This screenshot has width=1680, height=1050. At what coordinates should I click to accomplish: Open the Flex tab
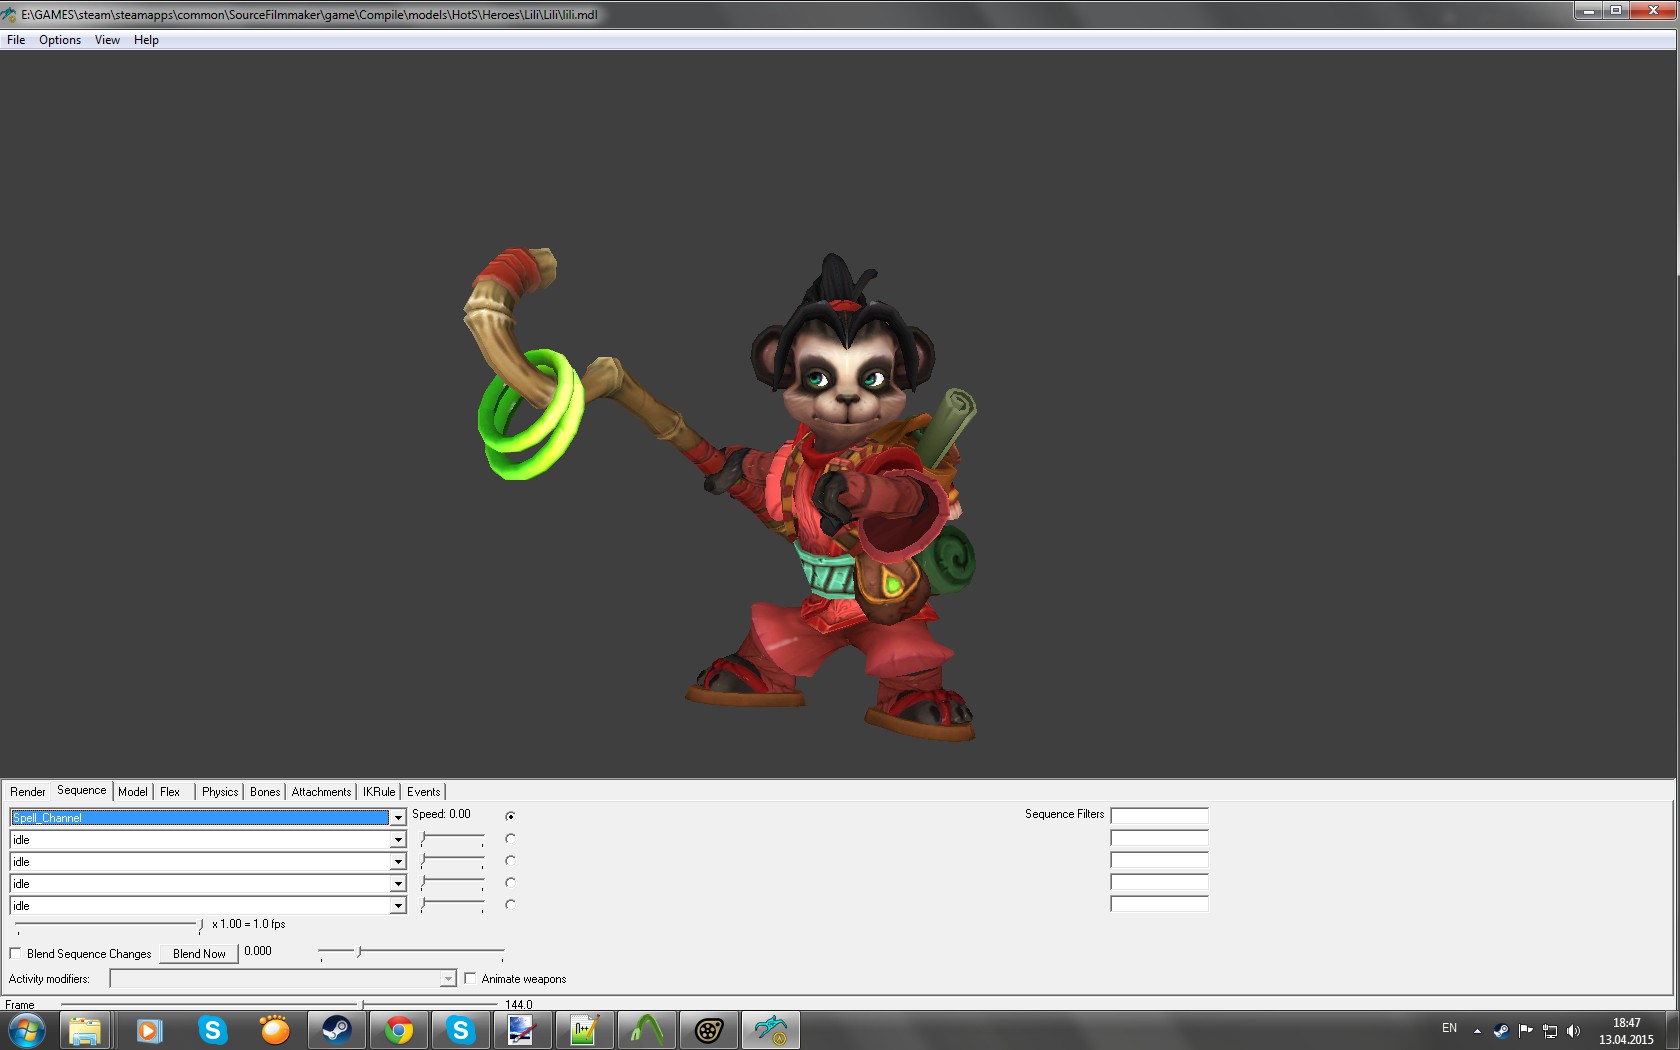(171, 792)
